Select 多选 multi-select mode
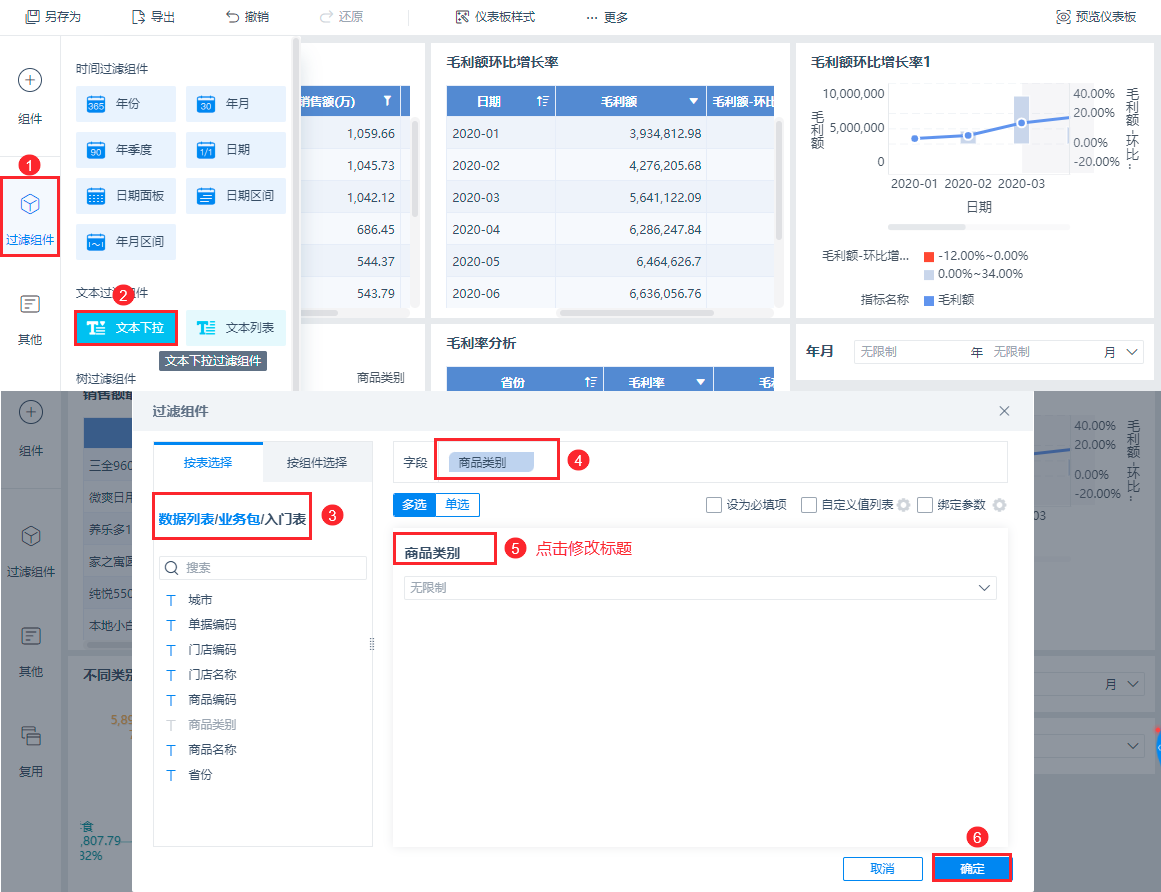Screen dimensions: 1161x892 415,505
